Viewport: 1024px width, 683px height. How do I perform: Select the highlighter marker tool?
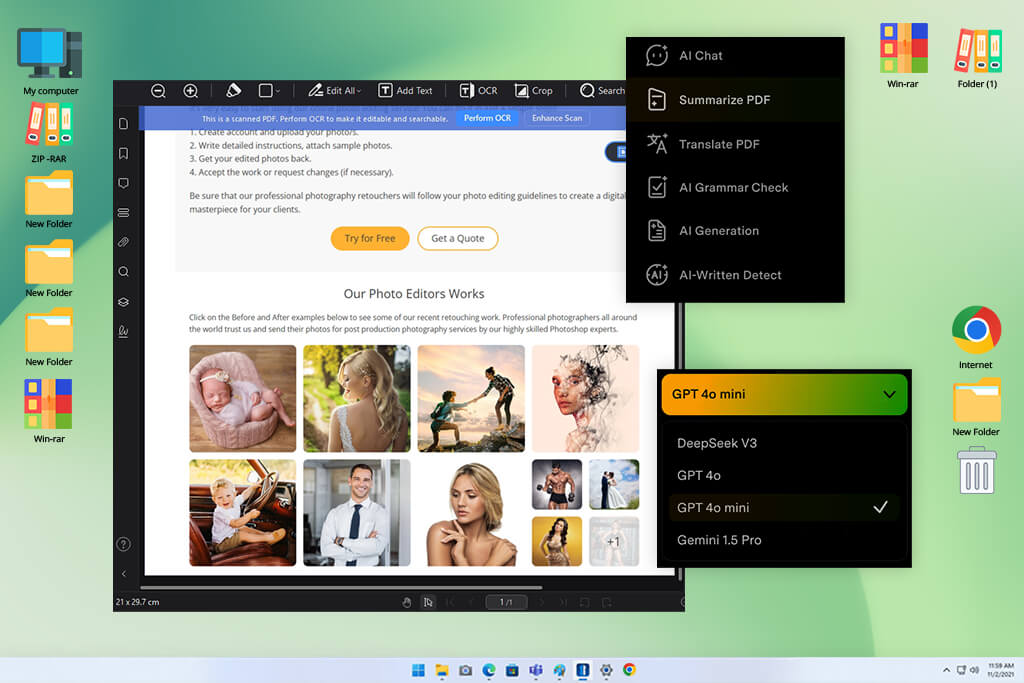click(x=233, y=90)
